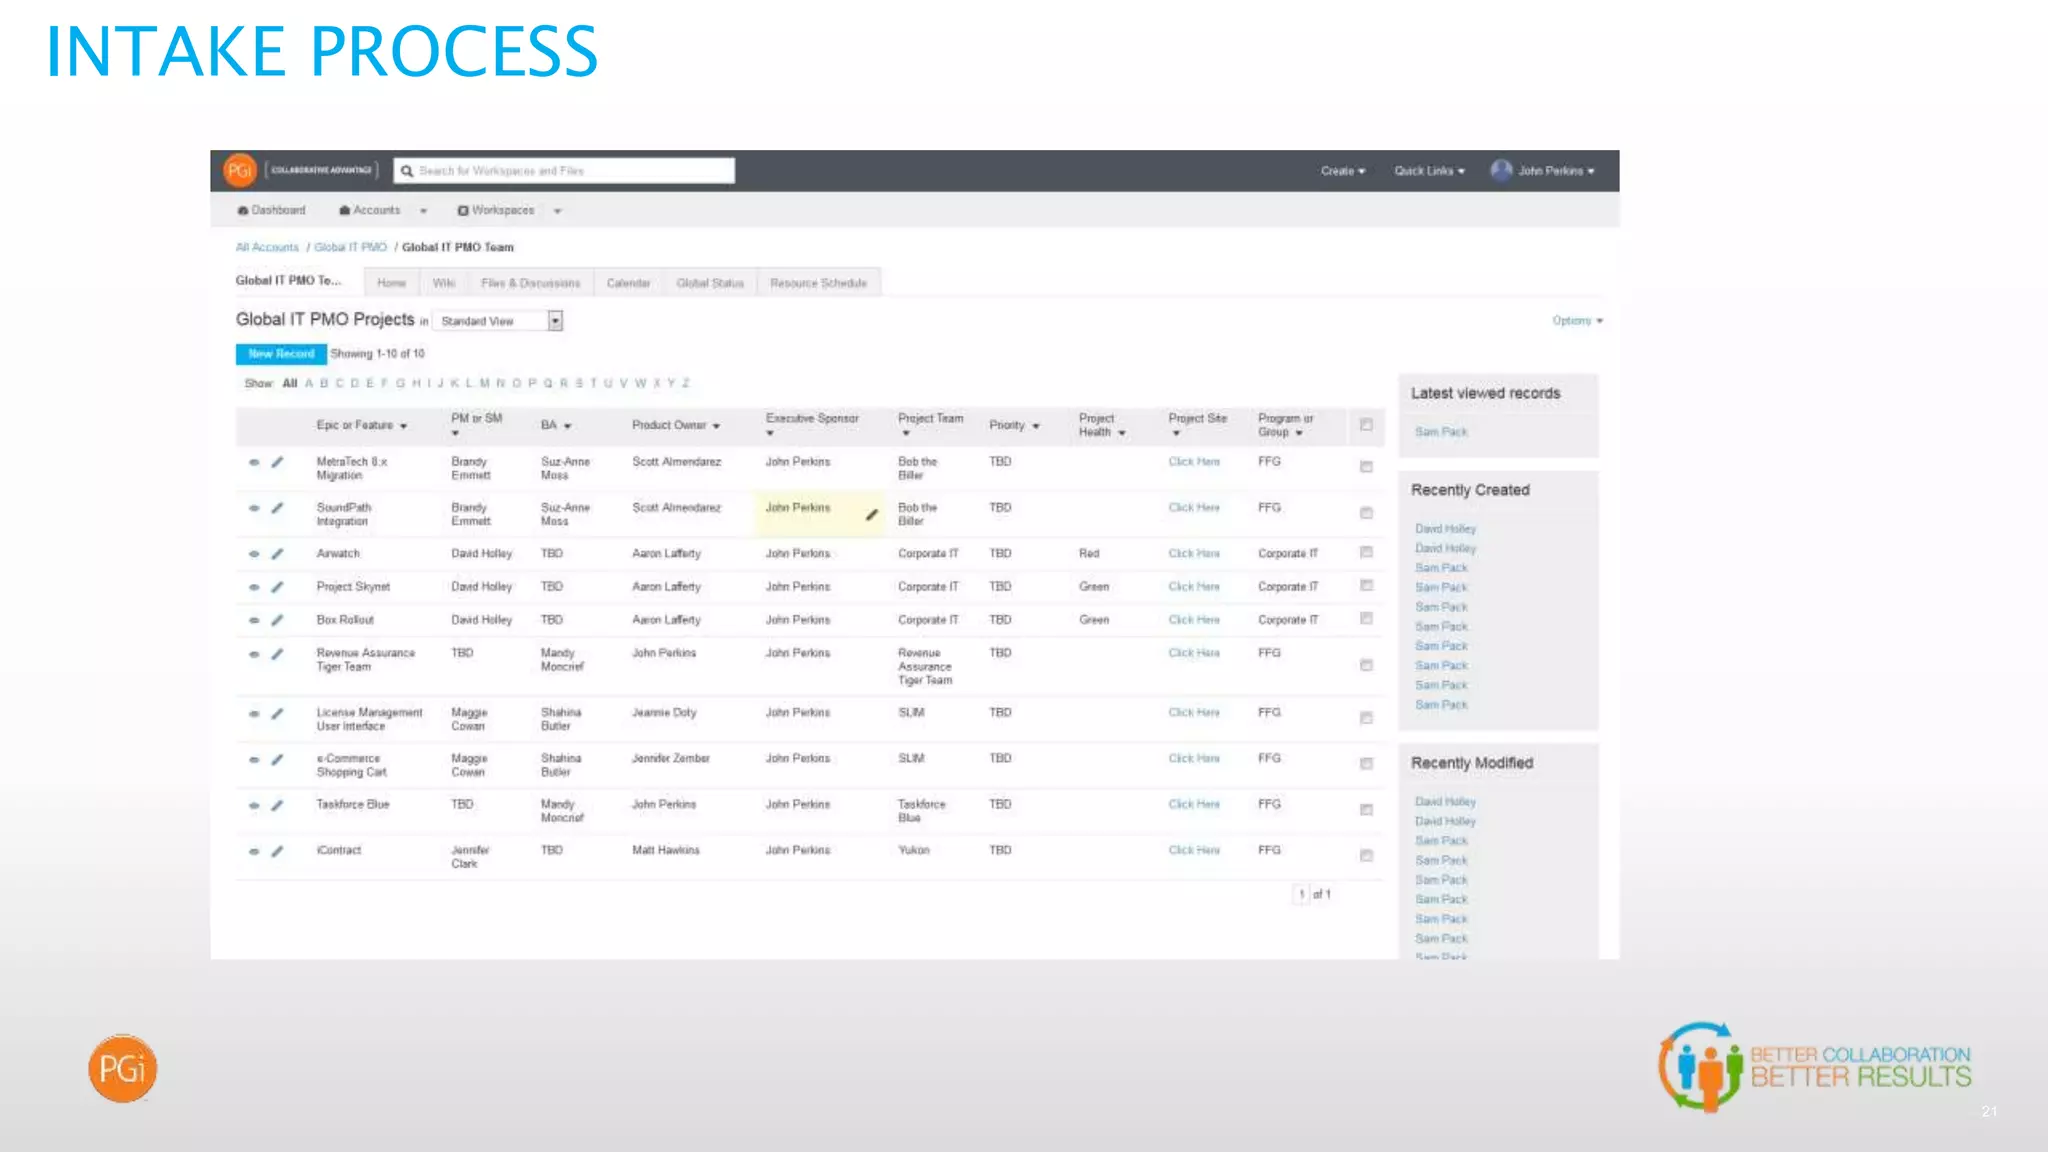Check the select-all checkbox in table header

tap(1366, 425)
